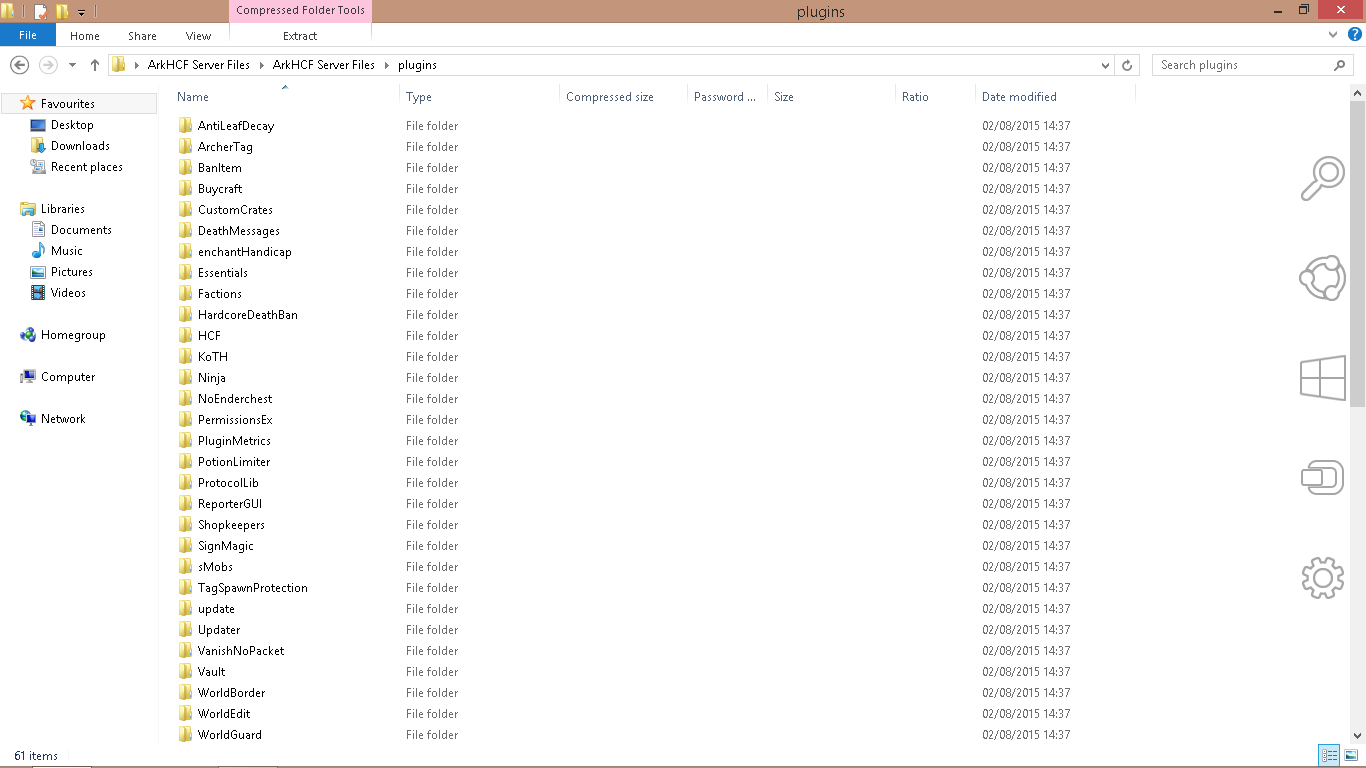
Task: Click the BanItem folder icon
Action: click(185, 168)
